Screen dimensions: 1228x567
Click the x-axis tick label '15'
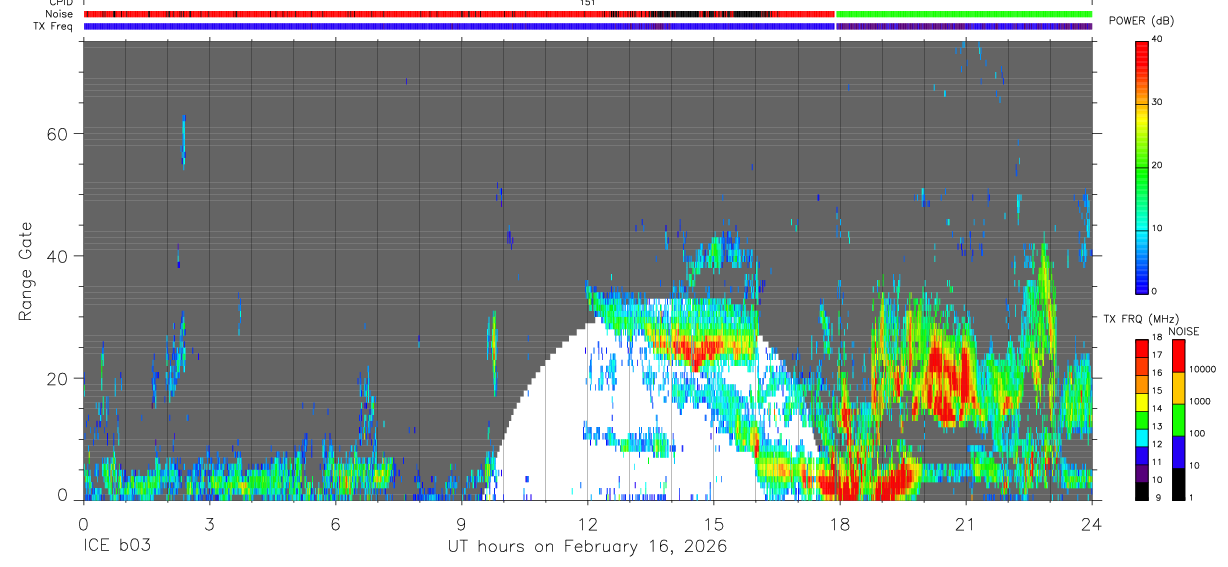point(713,524)
